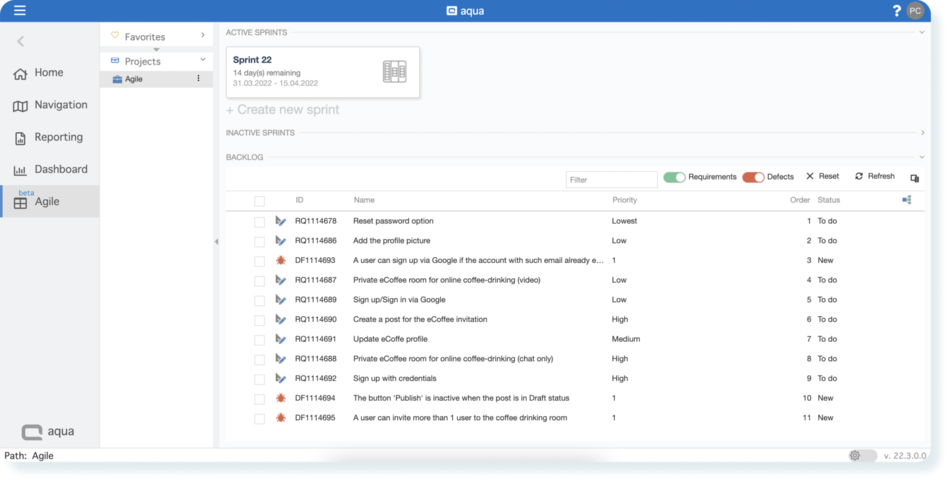Open the hamburger menu in the top bar
Image resolution: width=948 pixels, height=480 pixels.
[20, 11]
